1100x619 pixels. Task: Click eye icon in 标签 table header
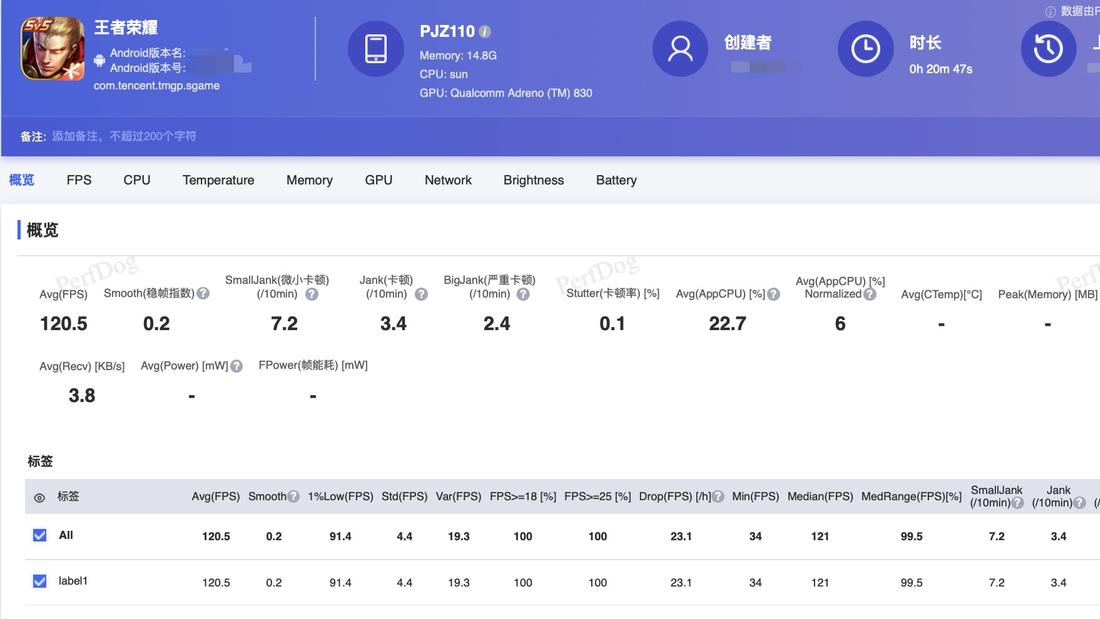point(38,496)
